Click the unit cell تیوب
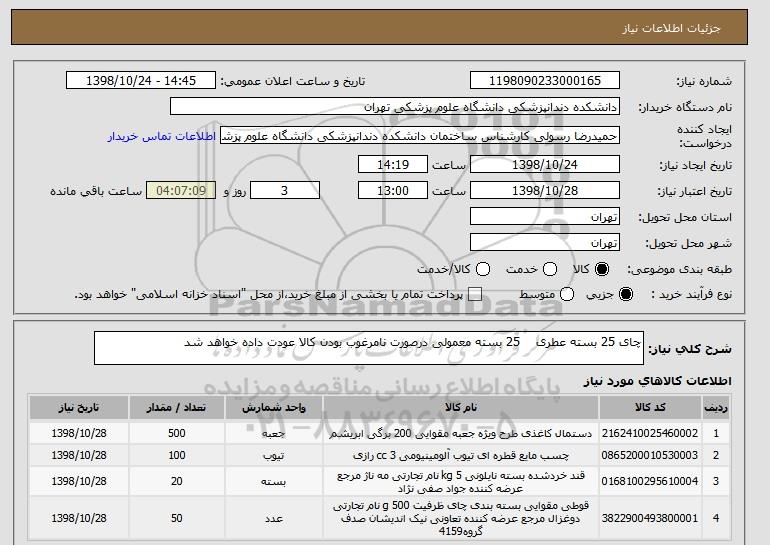 coord(274,456)
